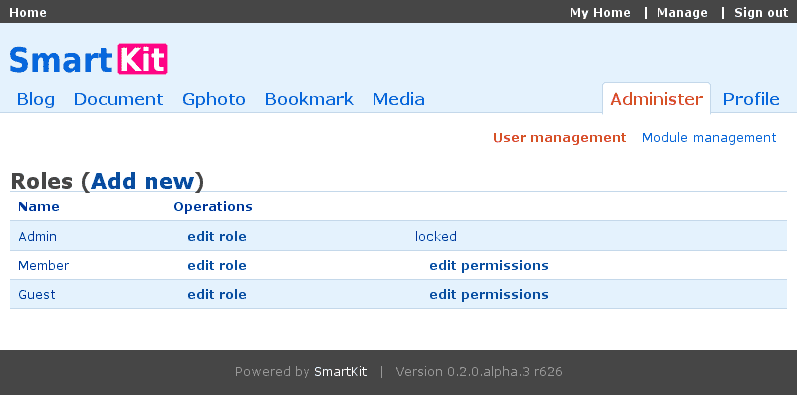The image size is (797, 395).
Task: Click locked text in Admin row
Action: 436,236
